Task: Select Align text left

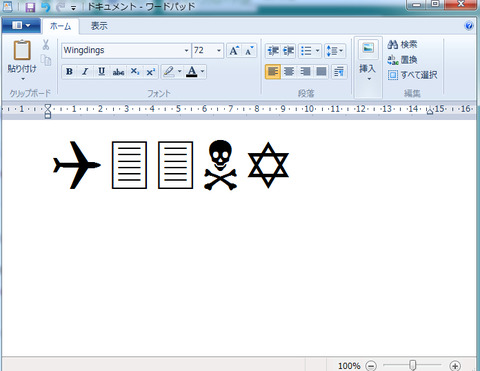Action: (273, 71)
